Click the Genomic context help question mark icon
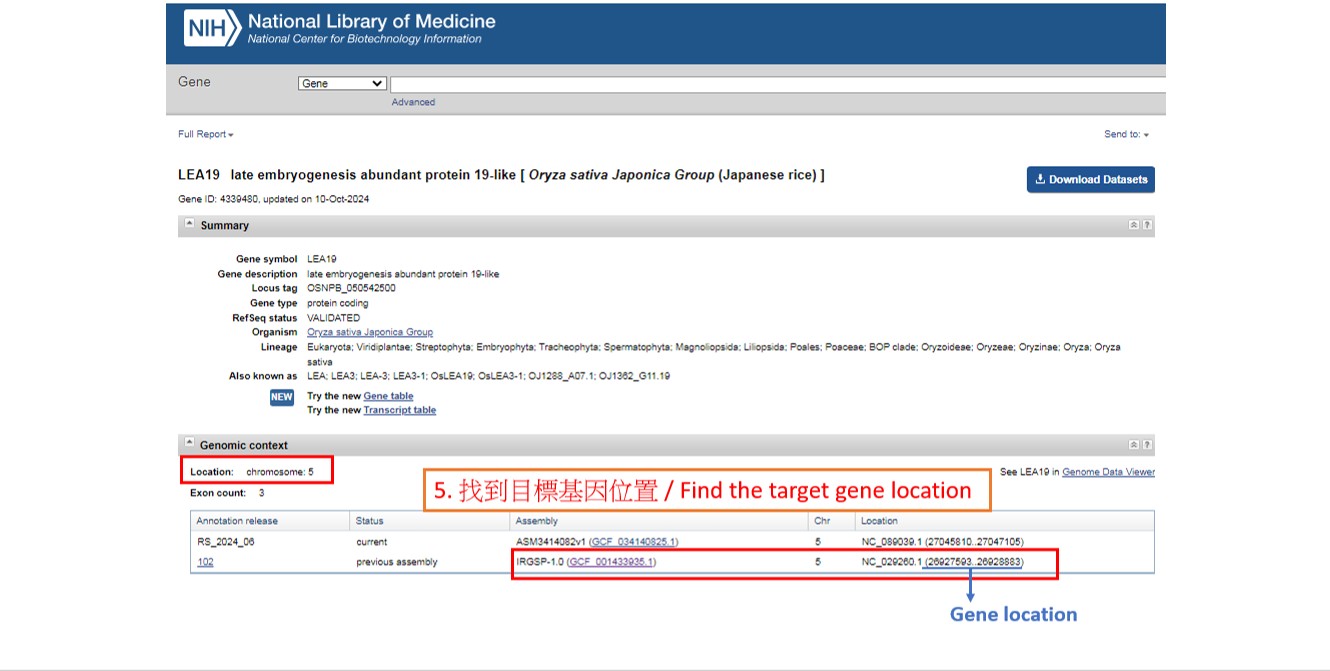 point(1147,445)
